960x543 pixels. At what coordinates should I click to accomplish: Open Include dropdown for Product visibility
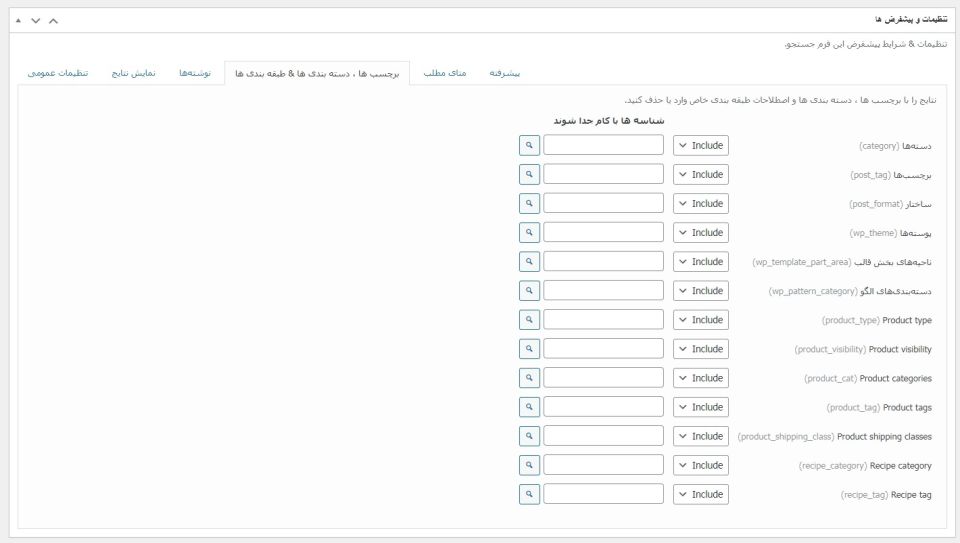tap(700, 349)
